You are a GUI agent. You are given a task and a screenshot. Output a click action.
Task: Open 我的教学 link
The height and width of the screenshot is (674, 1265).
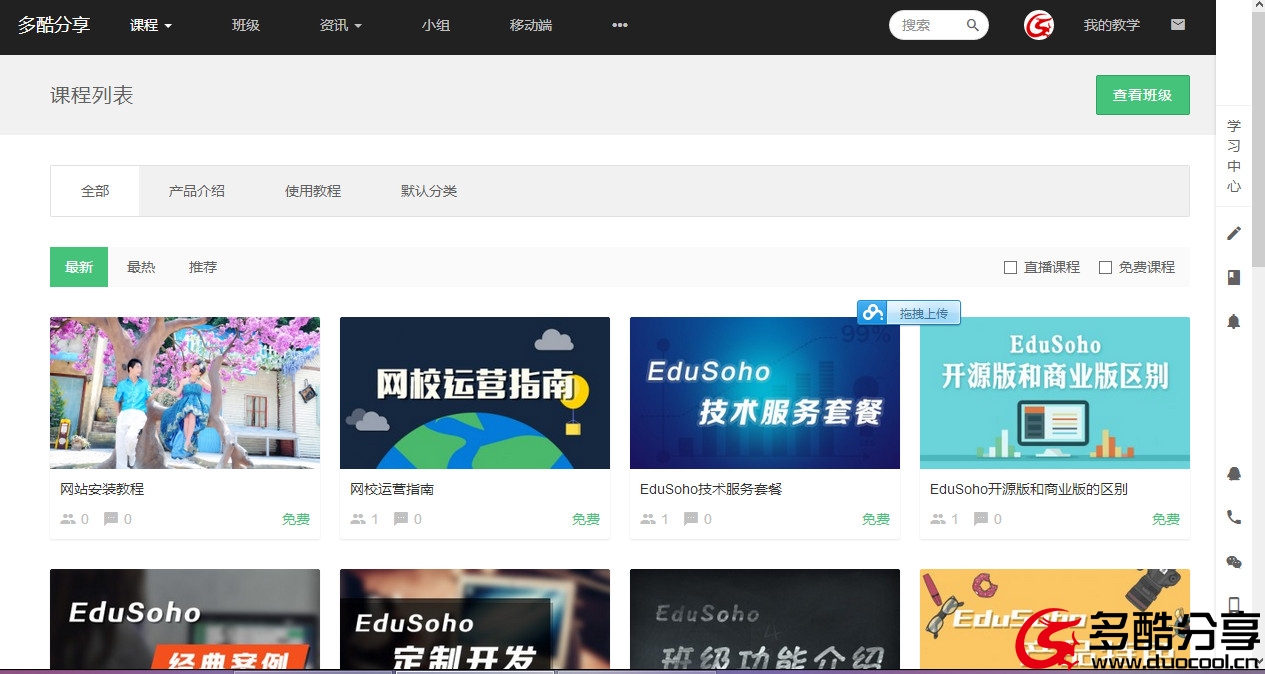[x=1112, y=25]
